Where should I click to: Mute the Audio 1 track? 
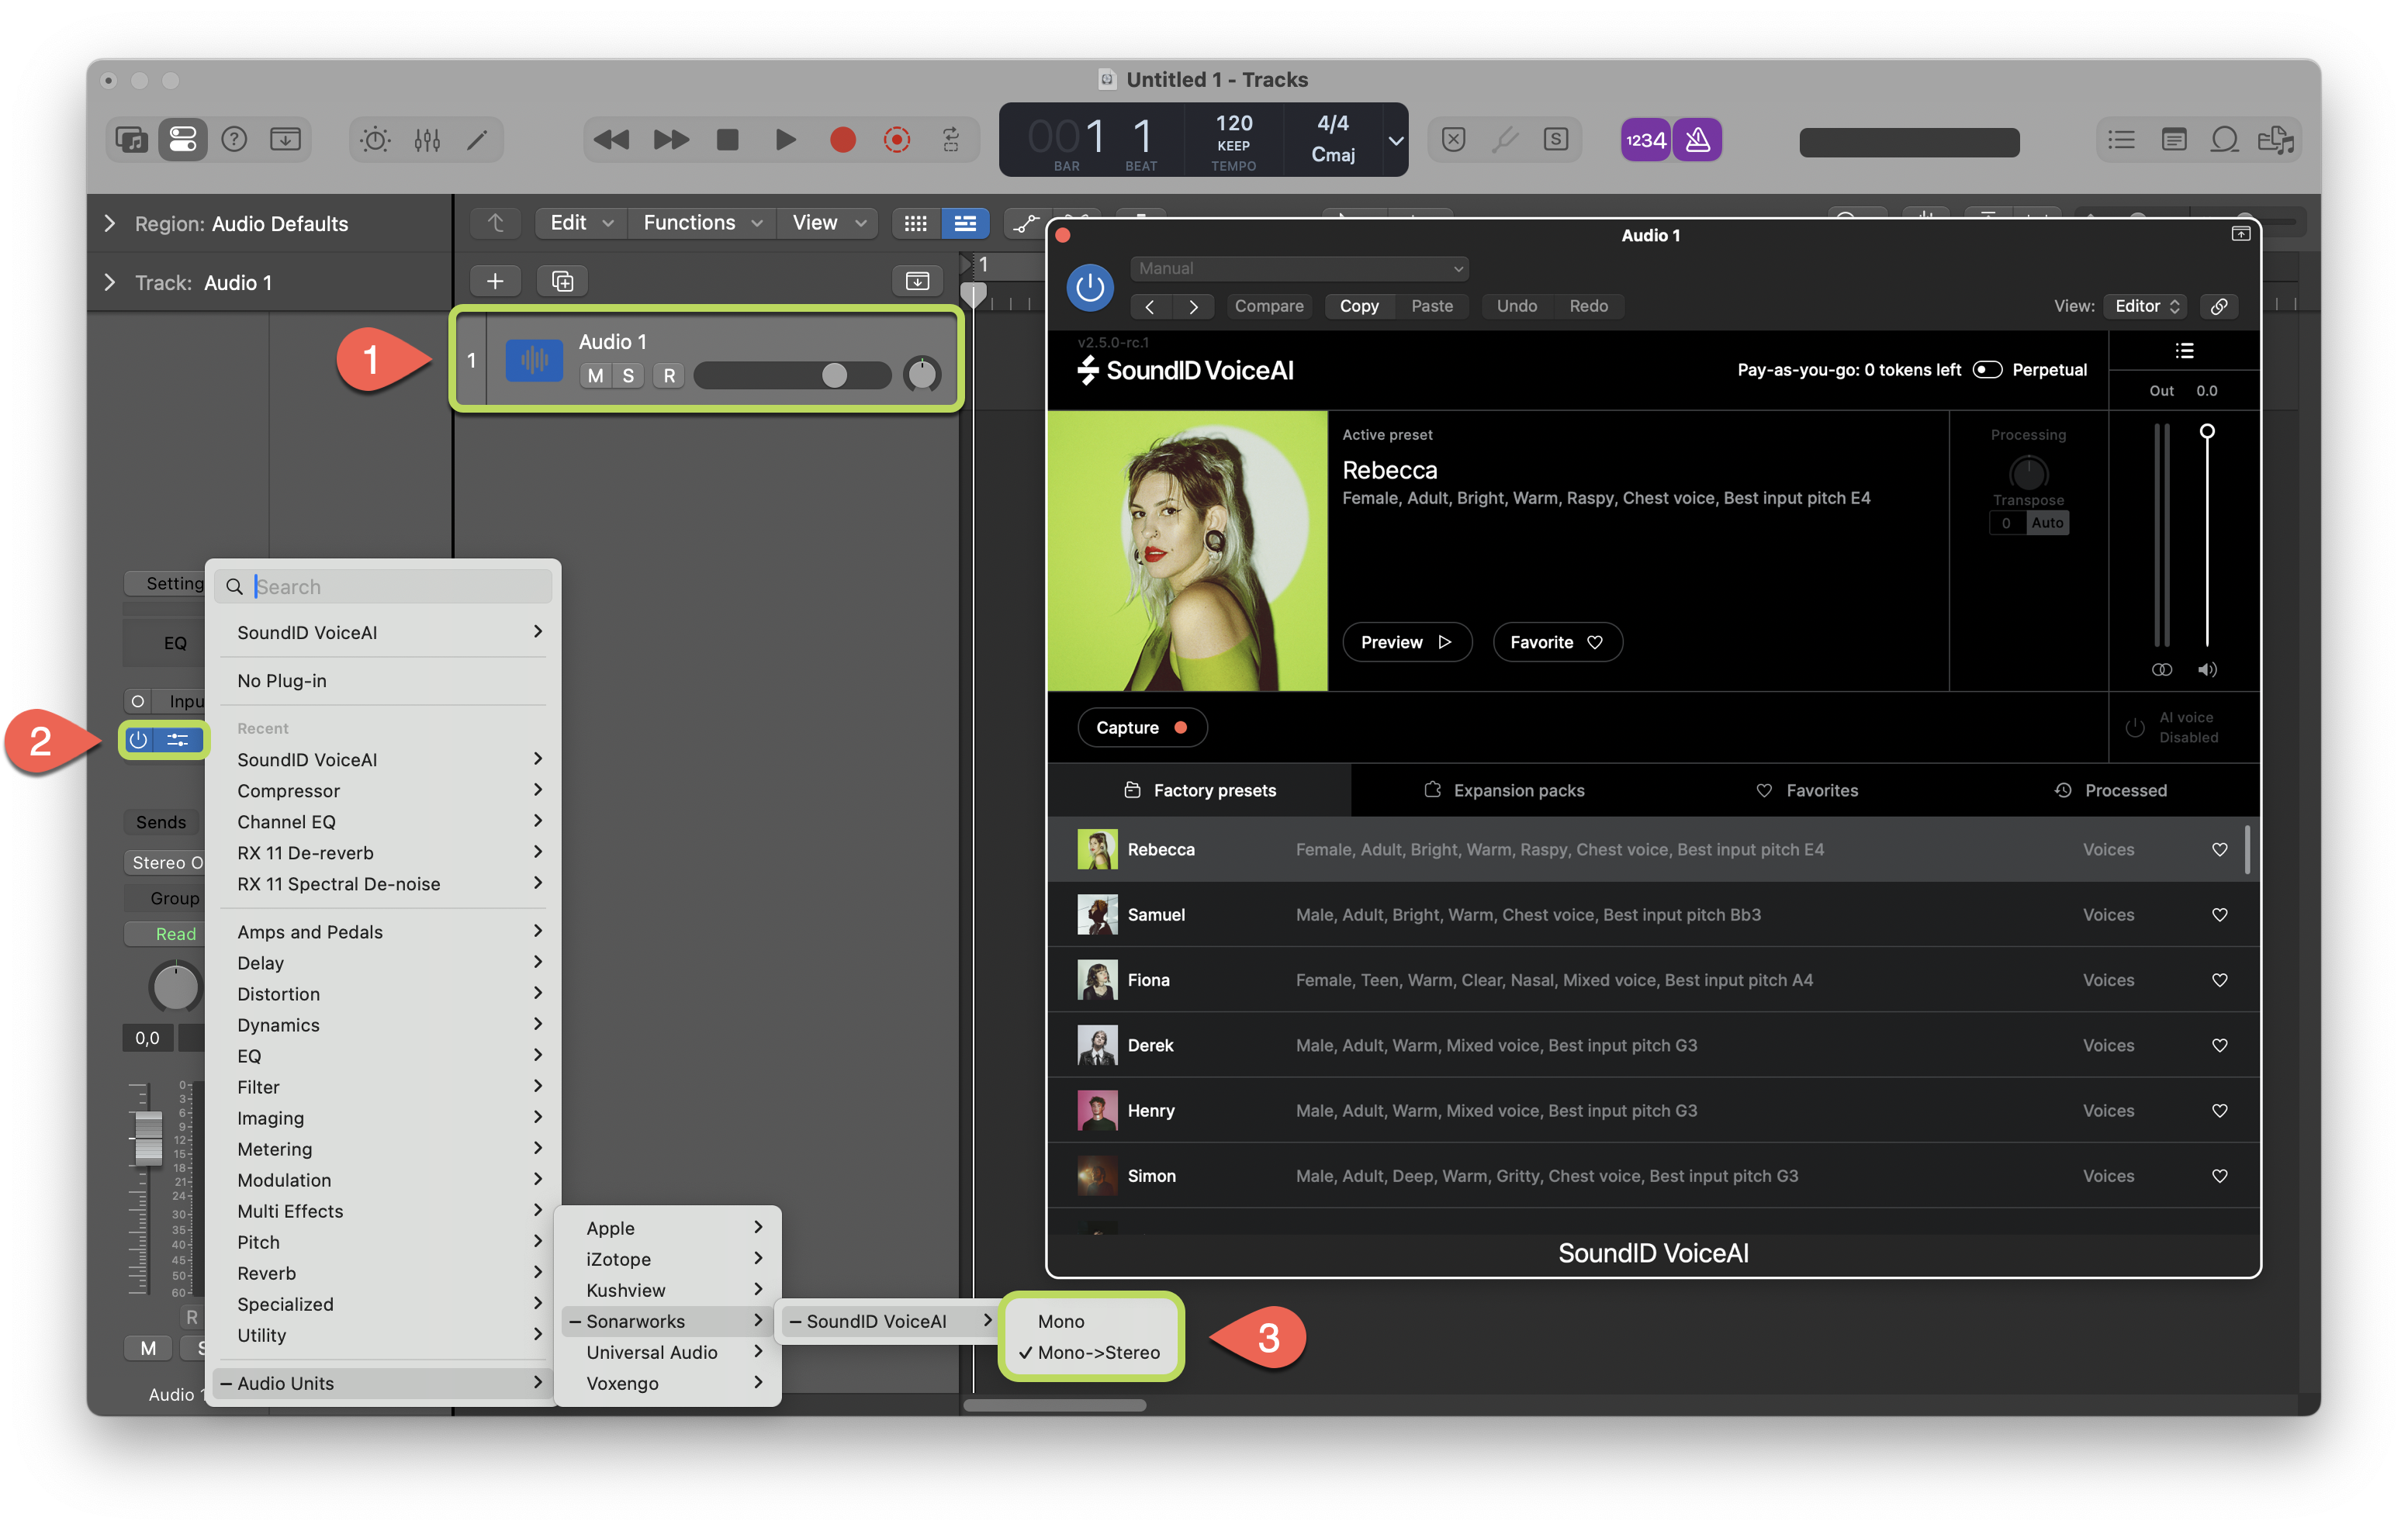596,376
